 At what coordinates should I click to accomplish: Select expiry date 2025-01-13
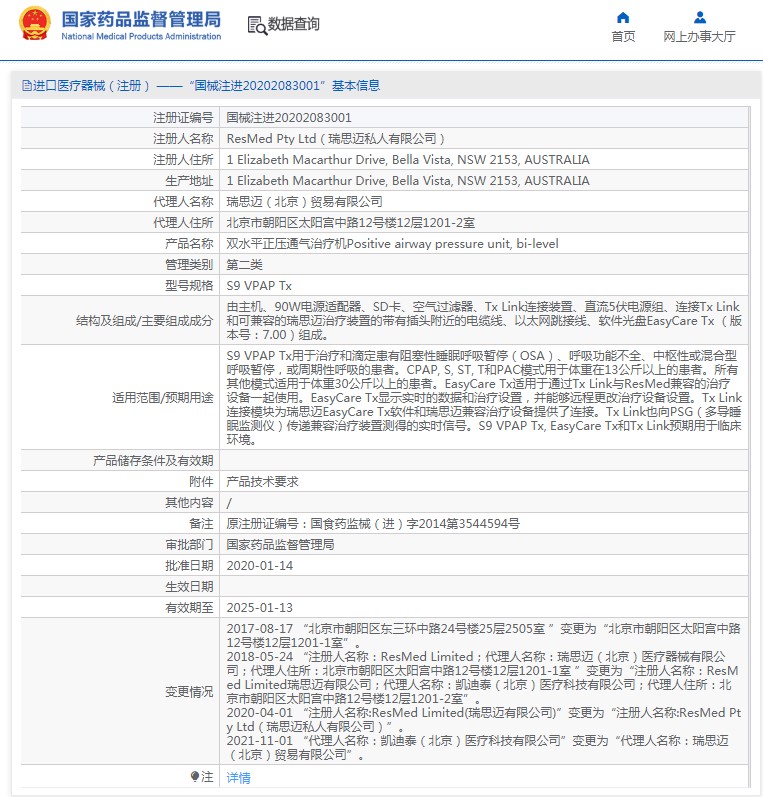point(260,607)
